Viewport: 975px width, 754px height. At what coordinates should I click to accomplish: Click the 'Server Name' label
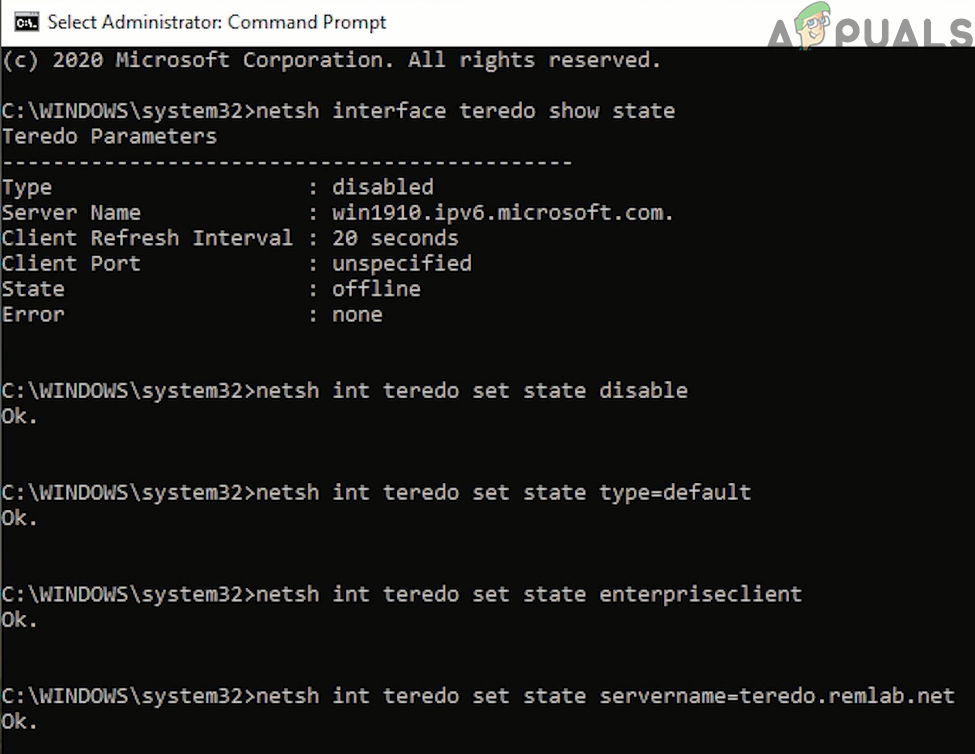71,212
